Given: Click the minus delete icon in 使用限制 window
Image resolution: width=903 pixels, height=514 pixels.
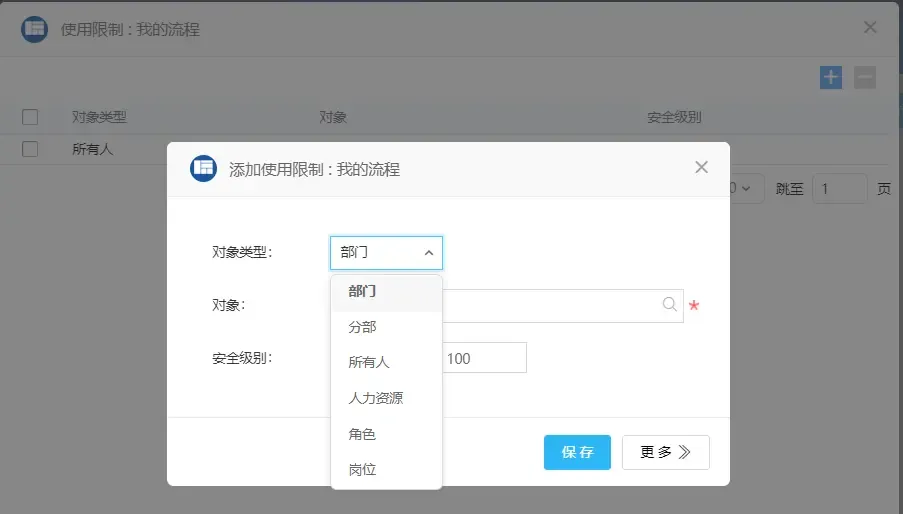Looking at the screenshot, I should (x=865, y=78).
